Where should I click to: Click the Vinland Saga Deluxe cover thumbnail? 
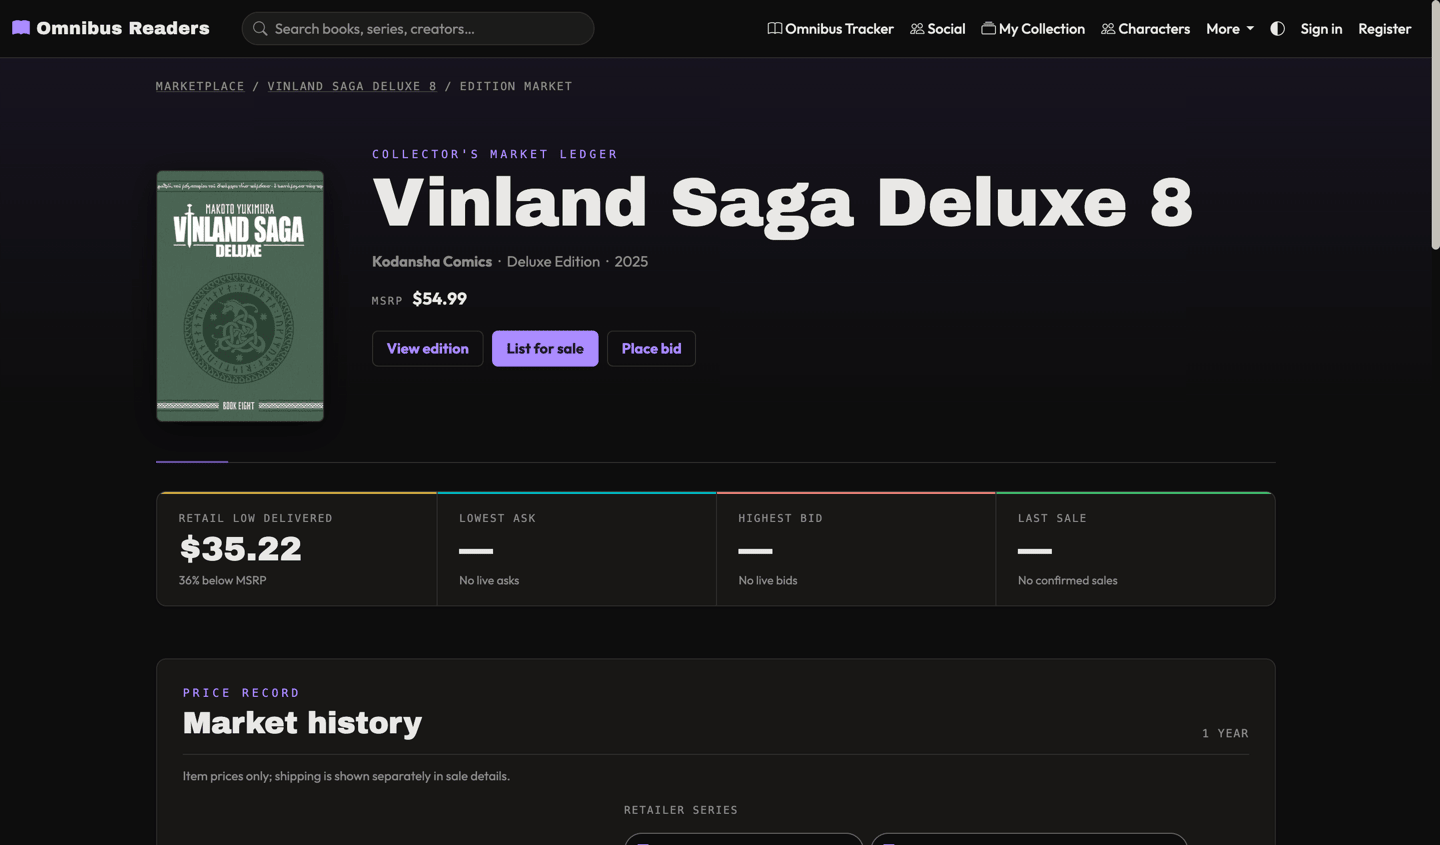(240, 296)
